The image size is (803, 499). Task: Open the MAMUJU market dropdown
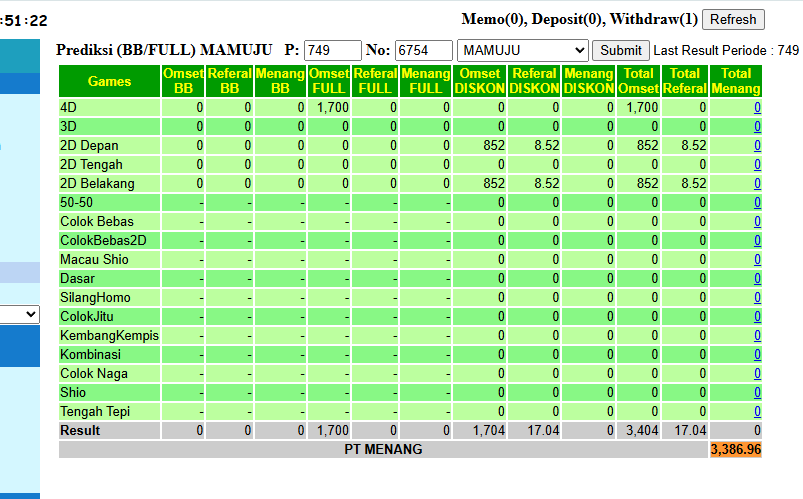(x=522, y=50)
